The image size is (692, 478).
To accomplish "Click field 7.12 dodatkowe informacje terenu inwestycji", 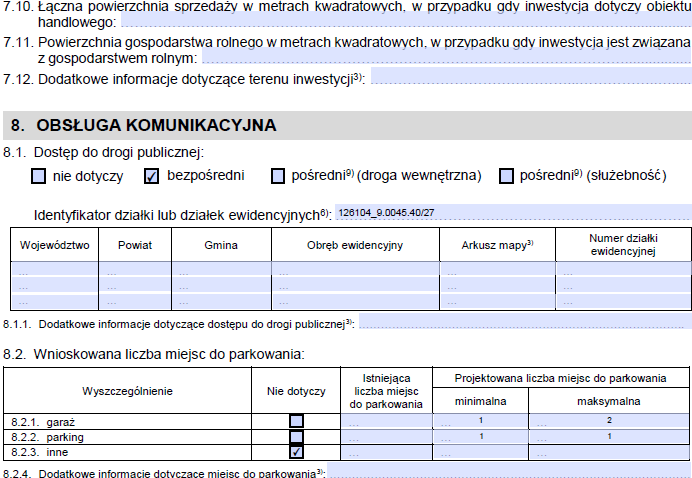I will [x=530, y=77].
